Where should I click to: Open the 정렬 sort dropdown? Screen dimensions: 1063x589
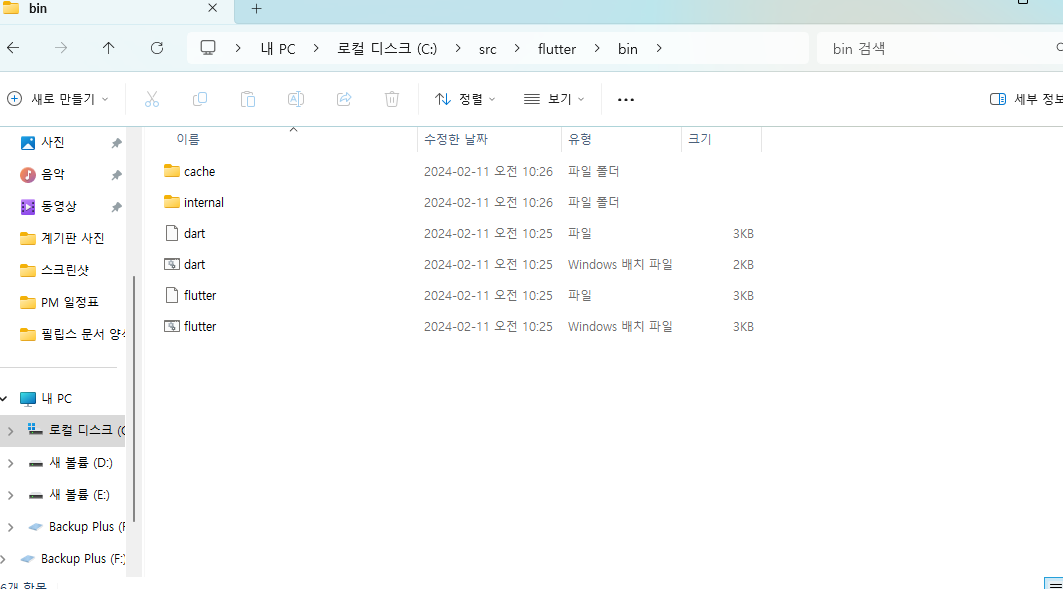465,100
